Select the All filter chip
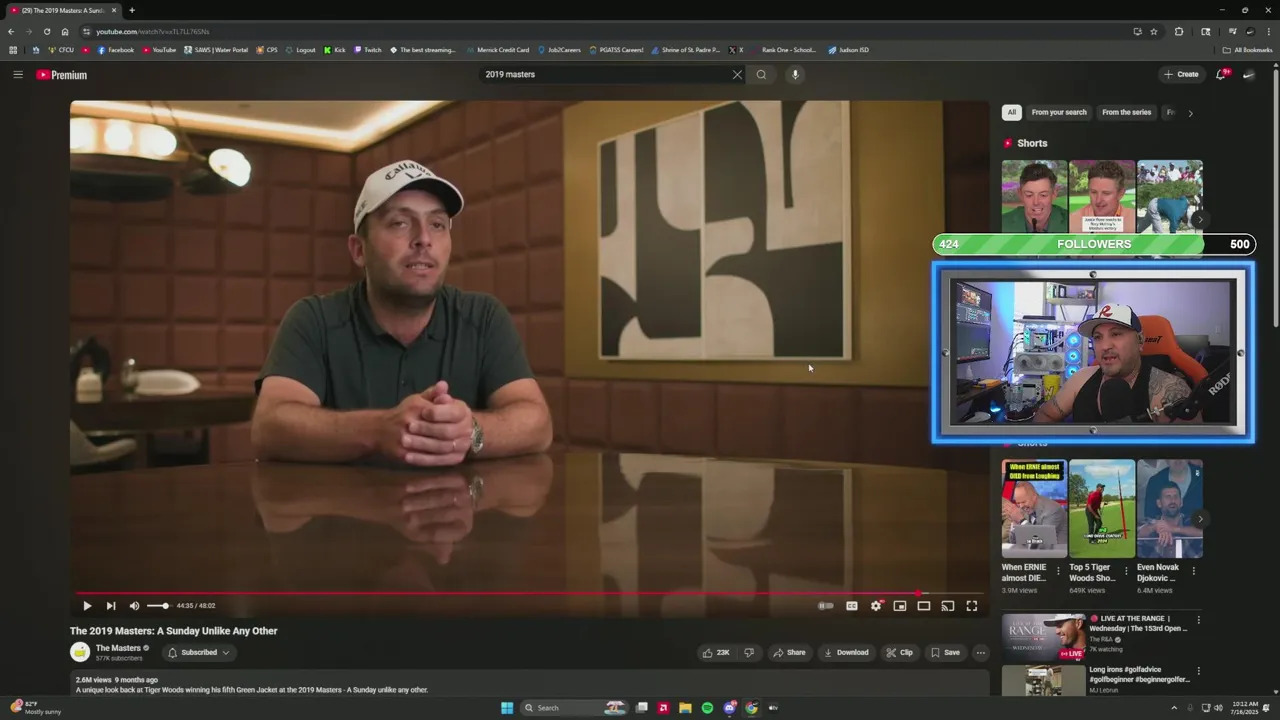This screenshot has width=1280, height=720. pyautogui.click(x=1012, y=112)
